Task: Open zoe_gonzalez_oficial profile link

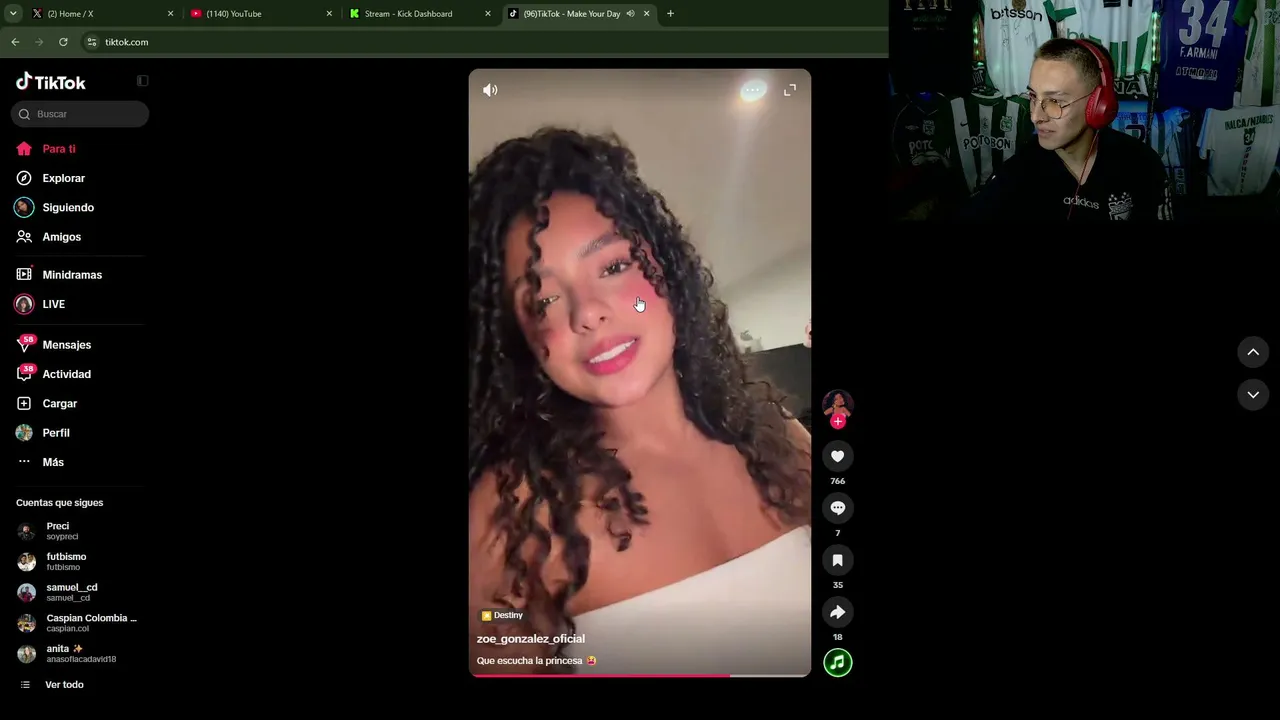Action: point(531,639)
